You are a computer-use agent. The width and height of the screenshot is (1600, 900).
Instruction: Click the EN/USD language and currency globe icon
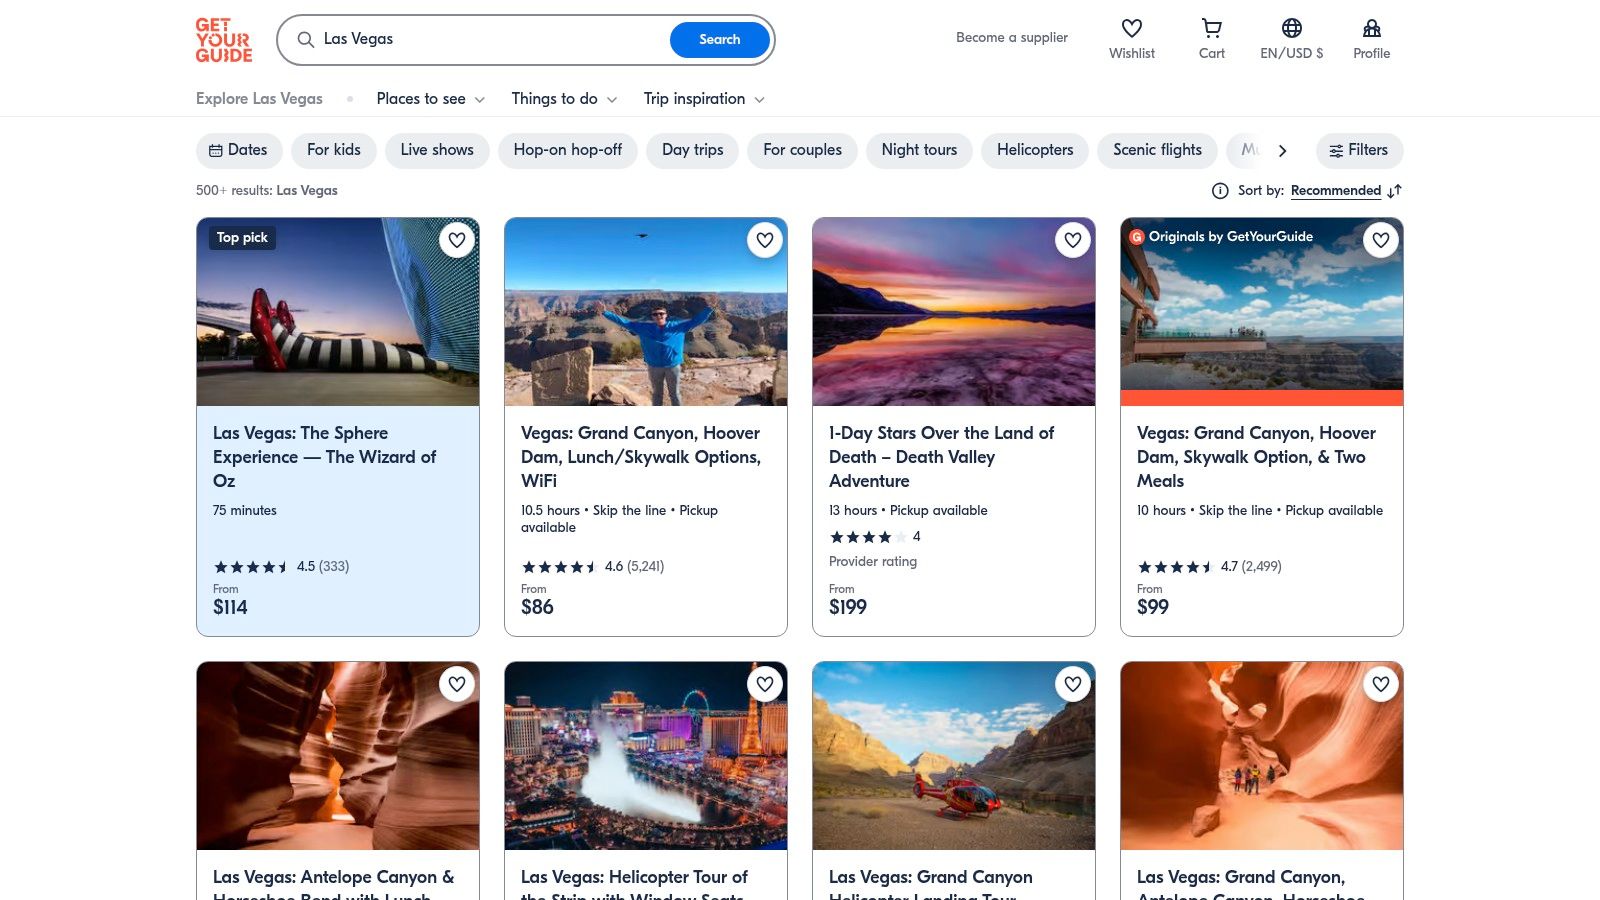tap(1291, 28)
